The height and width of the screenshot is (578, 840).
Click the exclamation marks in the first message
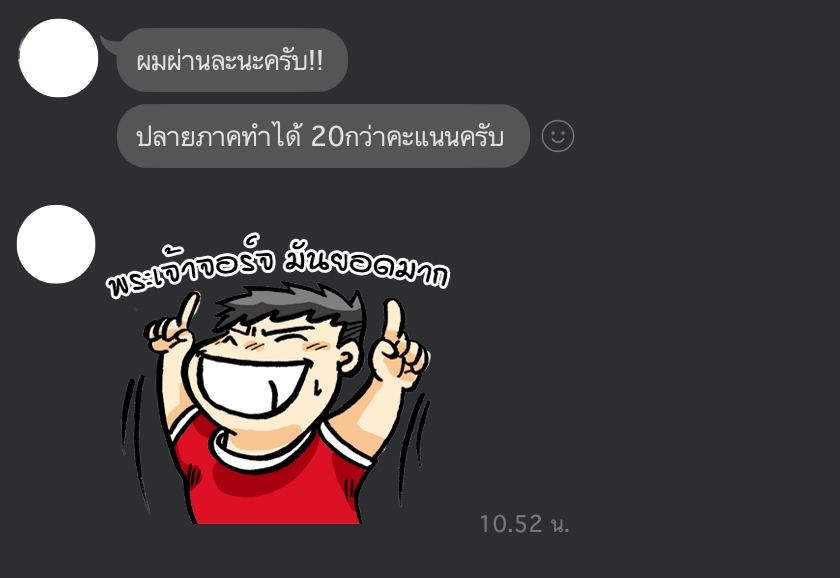point(316,60)
